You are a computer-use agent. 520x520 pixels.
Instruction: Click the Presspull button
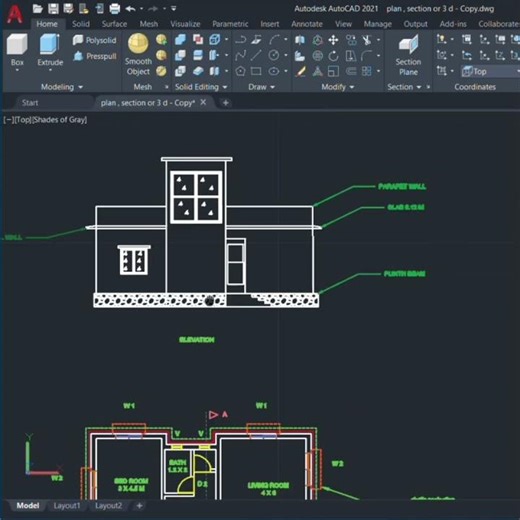95,56
